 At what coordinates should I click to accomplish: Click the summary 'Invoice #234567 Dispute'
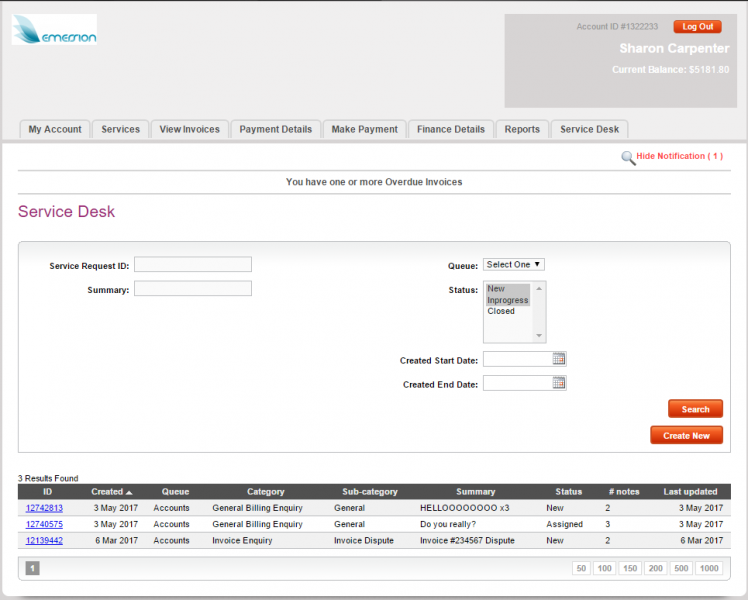click(467, 540)
